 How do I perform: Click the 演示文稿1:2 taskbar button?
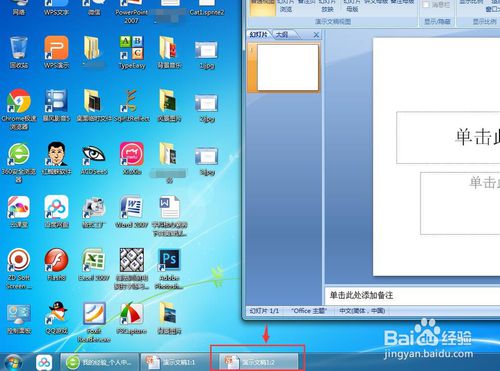coord(258,362)
